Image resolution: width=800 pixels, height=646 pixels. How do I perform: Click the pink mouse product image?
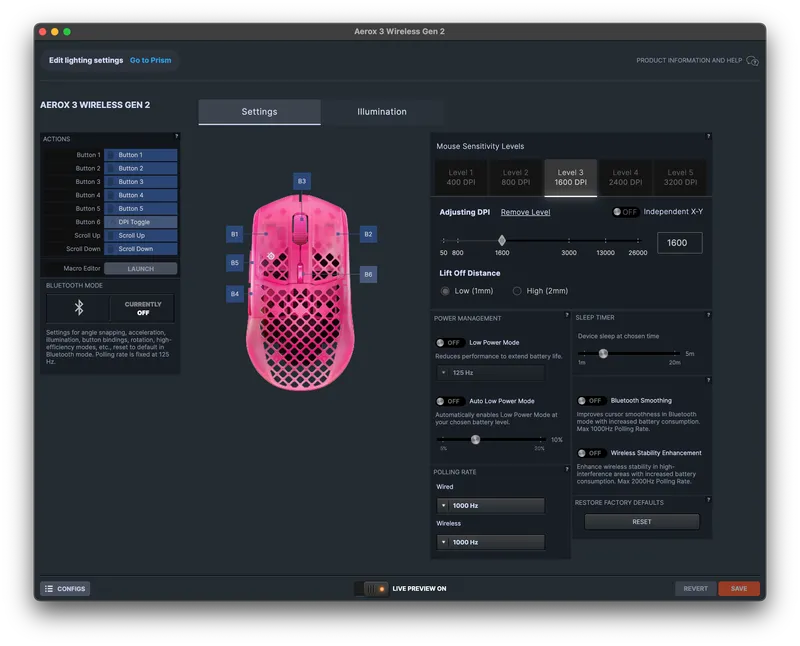(300, 292)
